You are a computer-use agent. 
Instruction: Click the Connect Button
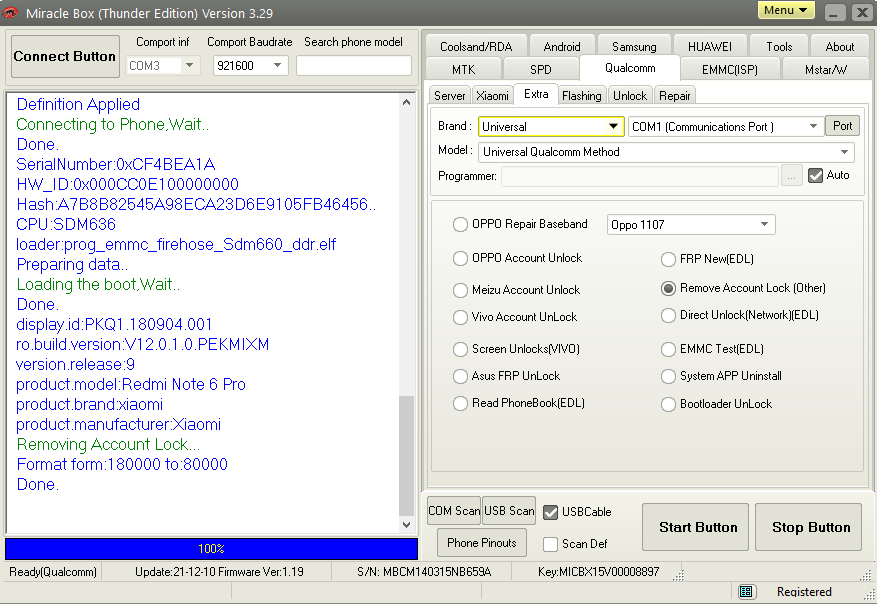click(x=65, y=56)
